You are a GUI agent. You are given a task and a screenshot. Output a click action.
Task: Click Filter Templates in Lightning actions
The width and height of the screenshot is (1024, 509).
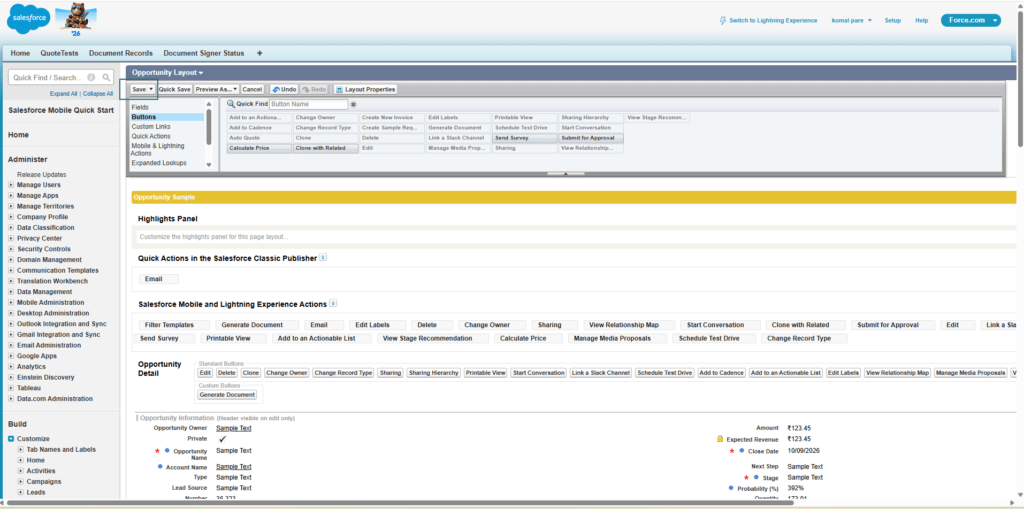click(175, 325)
